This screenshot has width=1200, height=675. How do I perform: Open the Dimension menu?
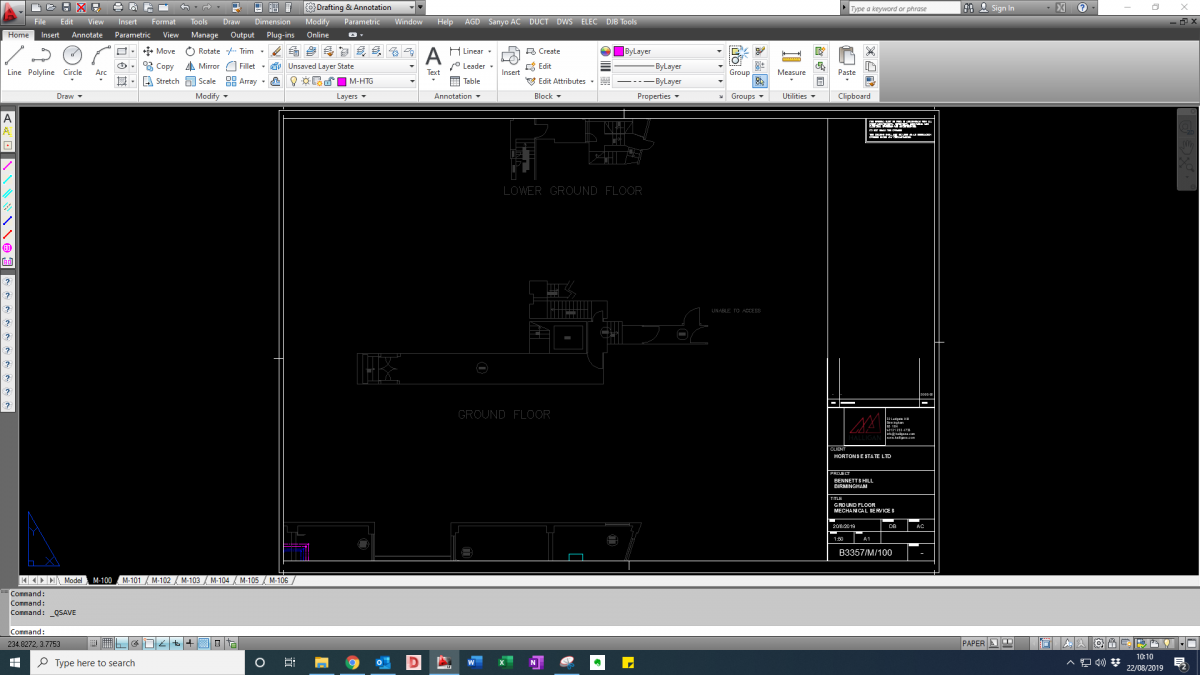point(272,21)
